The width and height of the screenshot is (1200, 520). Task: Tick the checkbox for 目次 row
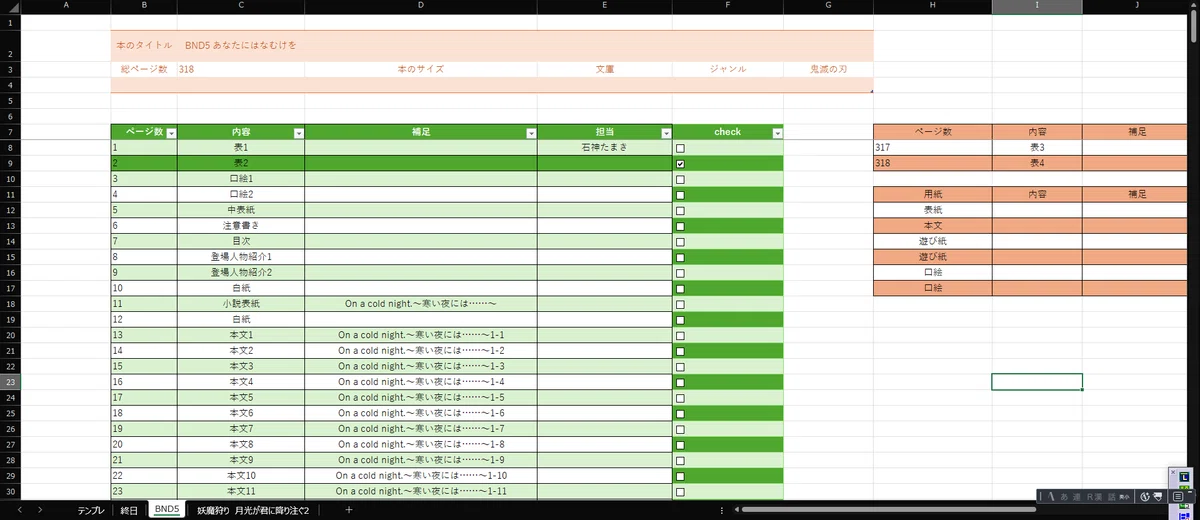click(x=681, y=242)
